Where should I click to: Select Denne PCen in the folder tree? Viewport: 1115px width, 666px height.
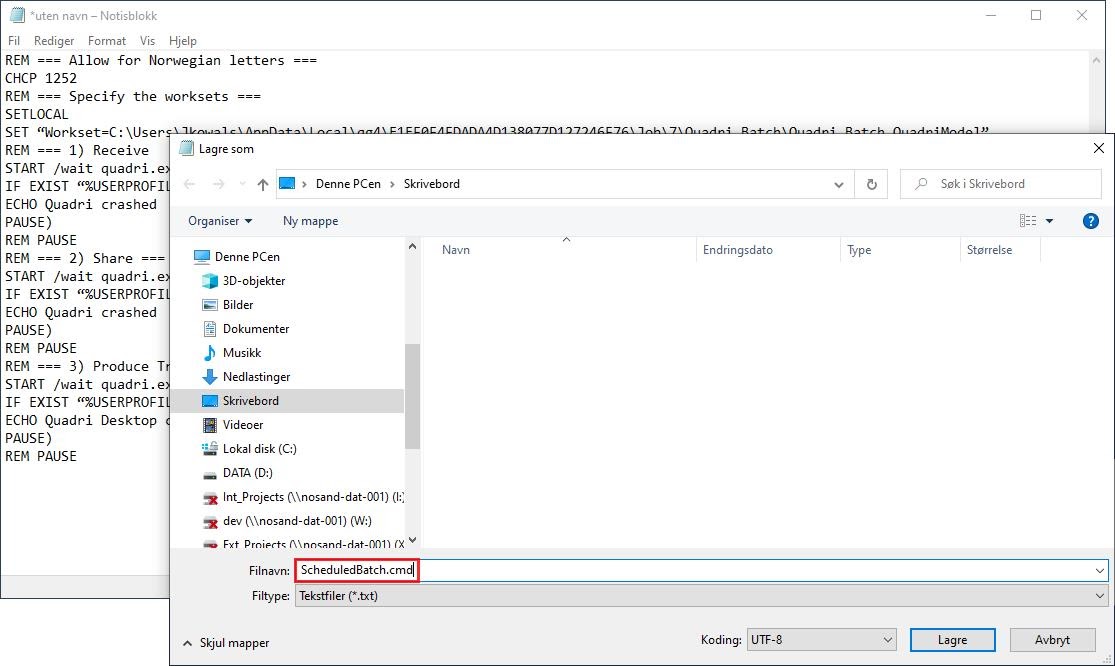[247, 257]
